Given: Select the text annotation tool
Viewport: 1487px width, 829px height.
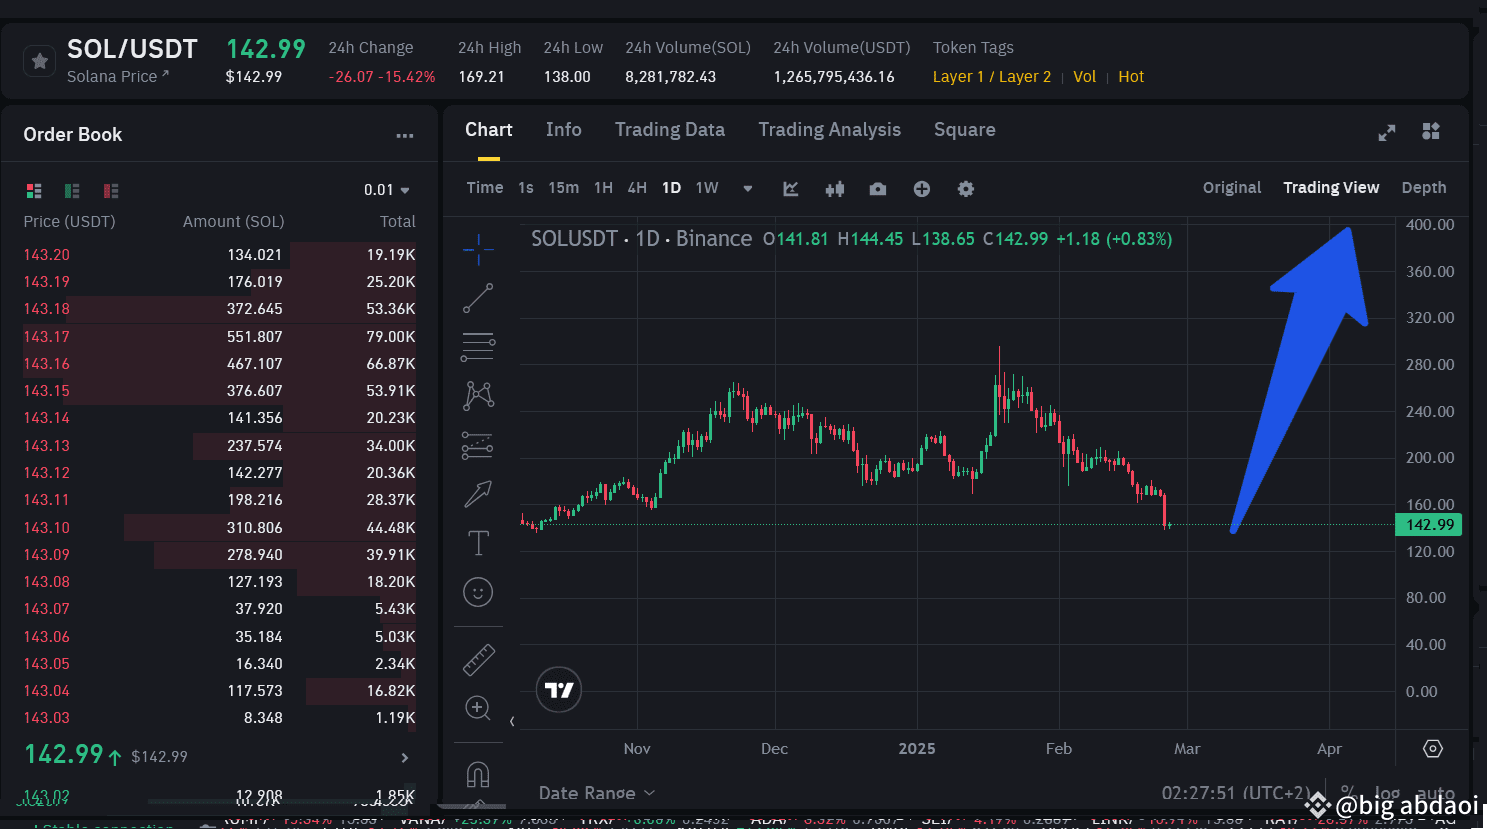Looking at the screenshot, I should pyautogui.click(x=478, y=542).
